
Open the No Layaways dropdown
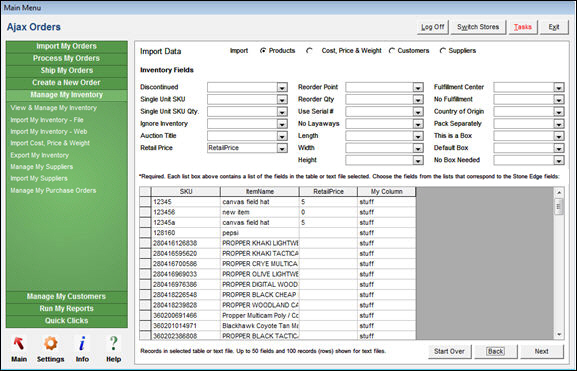(x=418, y=124)
